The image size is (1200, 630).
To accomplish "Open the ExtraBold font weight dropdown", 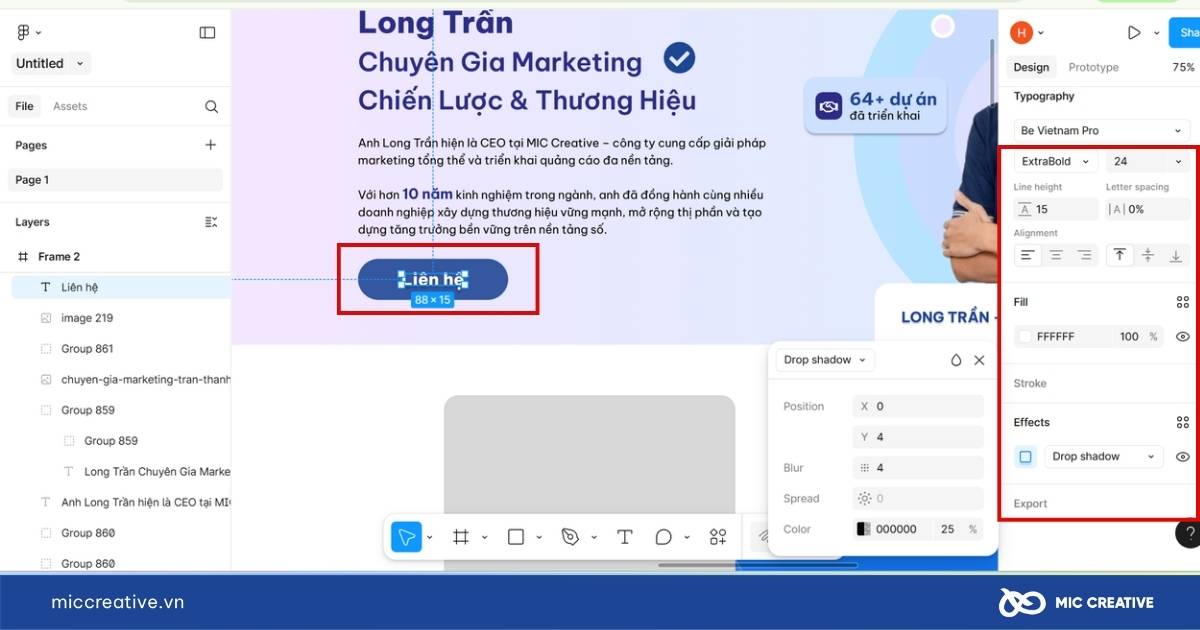I will (1056, 161).
